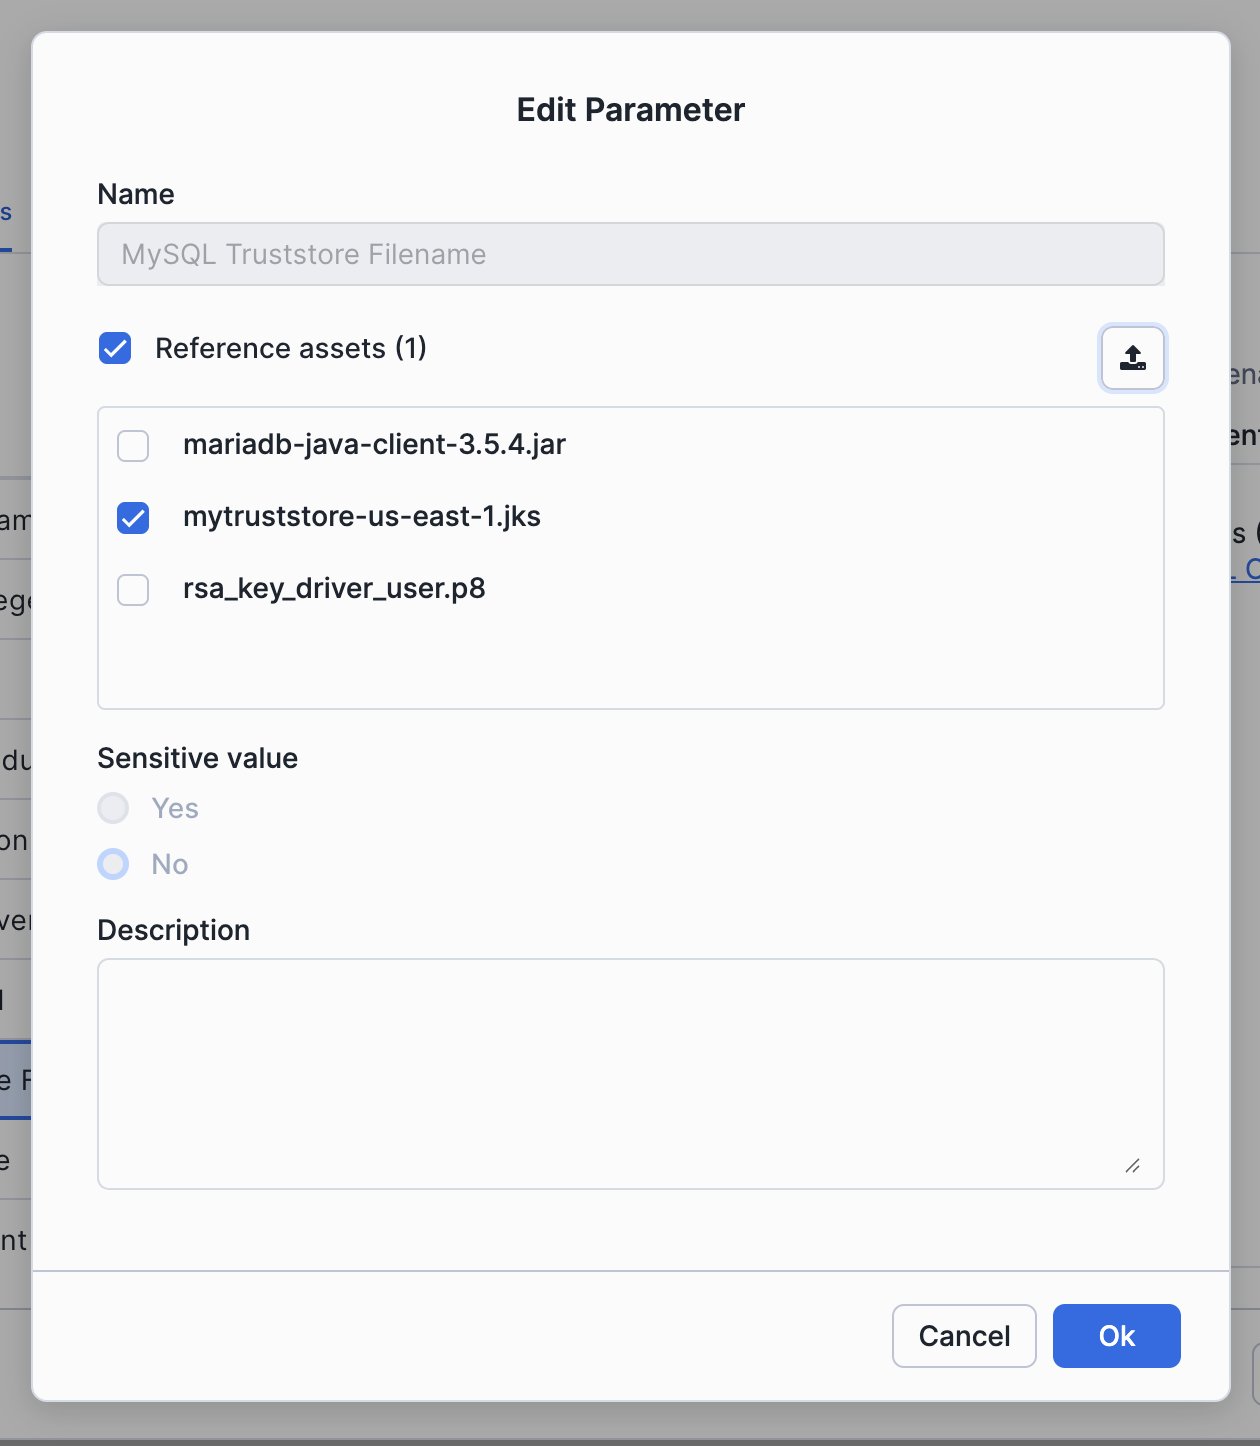This screenshot has height=1446, width=1260.
Task: Check the rsa_key_driver_user.p8 asset
Action: pyautogui.click(x=132, y=590)
